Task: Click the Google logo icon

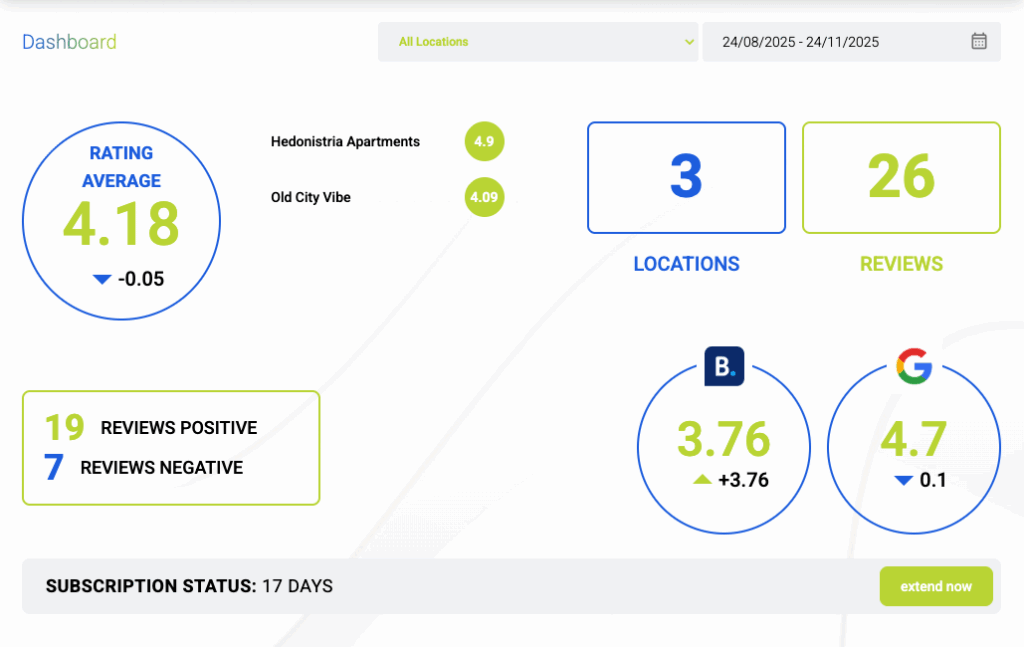Action: (913, 366)
